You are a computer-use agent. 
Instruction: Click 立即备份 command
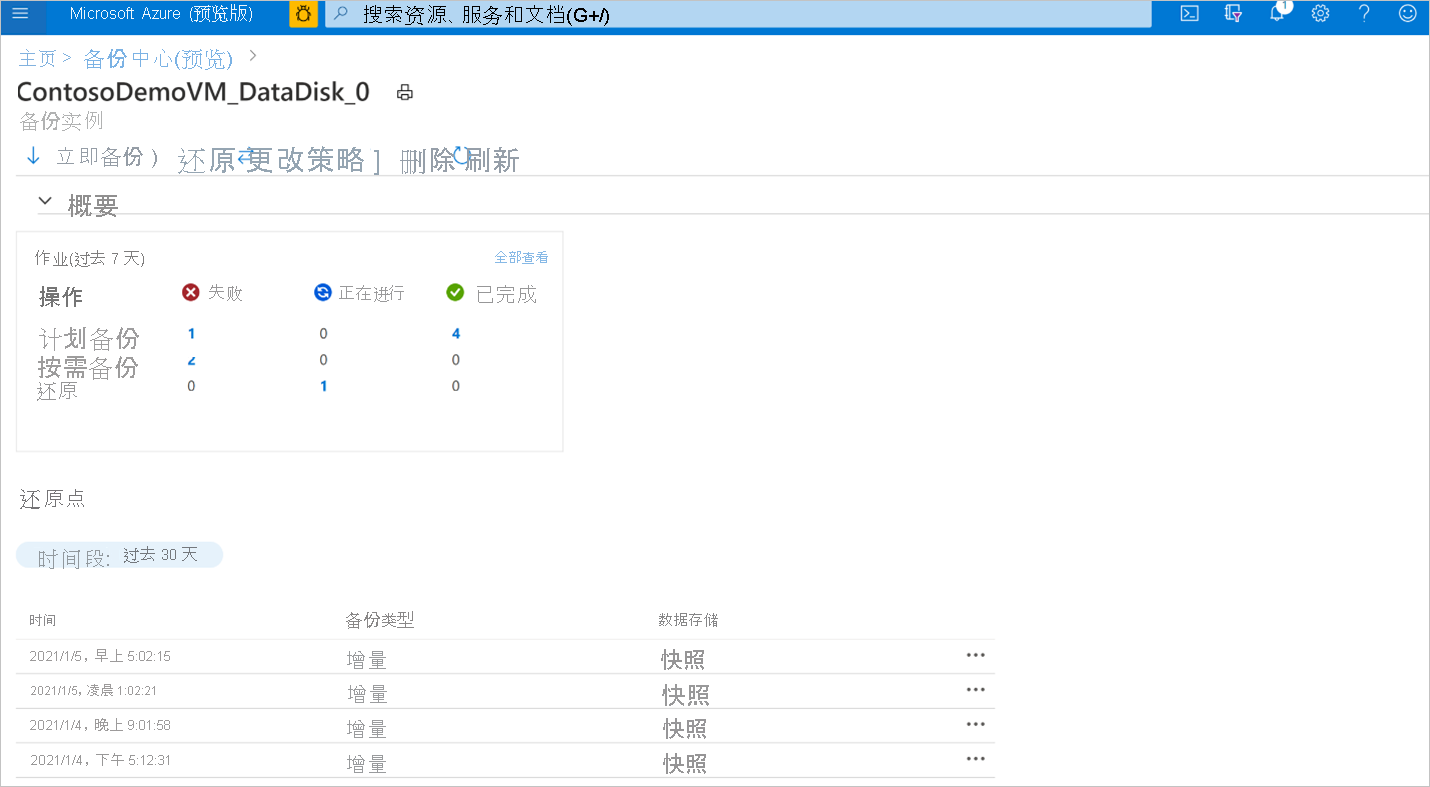pos(100,157)
